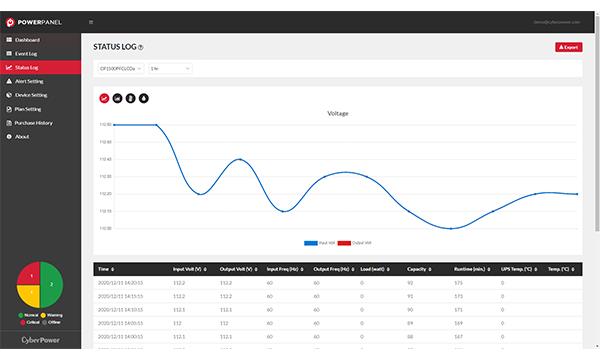
Task: Toggle the Input Volt legend swatch
Action: (x=311, y=243)
